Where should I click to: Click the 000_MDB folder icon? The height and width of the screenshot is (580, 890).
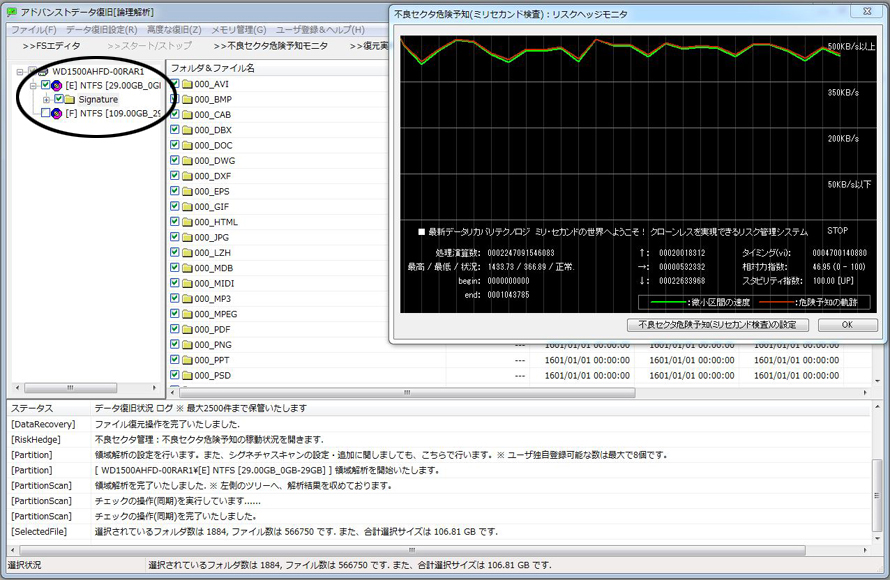[x=187, y=268]
